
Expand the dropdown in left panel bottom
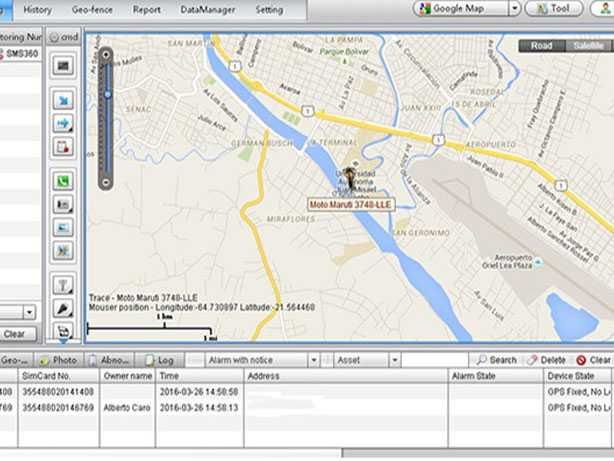[x=29, y=312]
